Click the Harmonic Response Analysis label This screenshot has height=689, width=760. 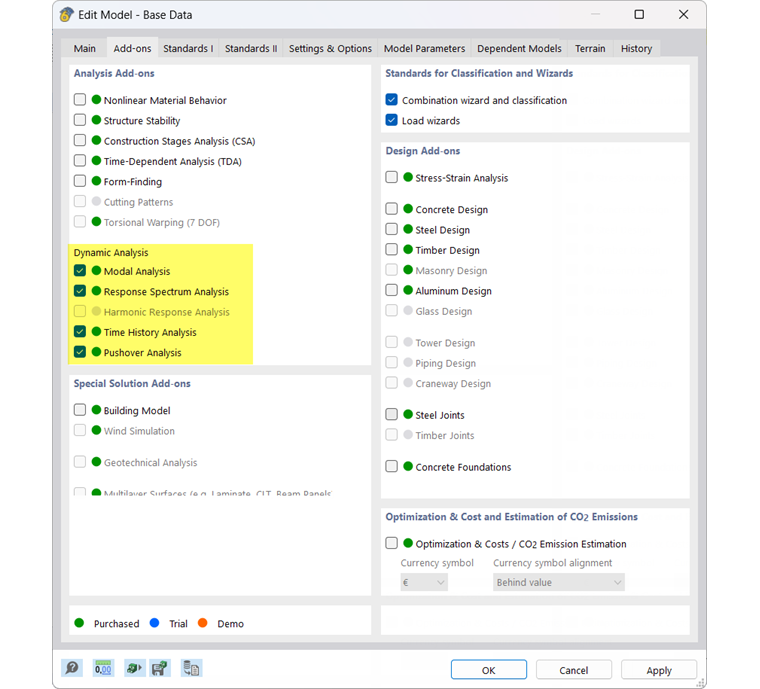tap(167, 312)
